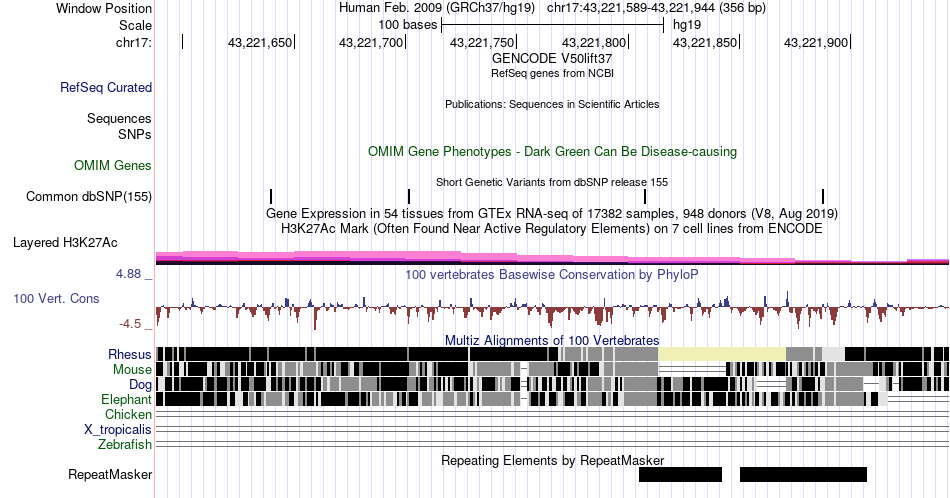Click the Chicken alignment row label
This screenshot has width=950, height=498.
[128, 414]
